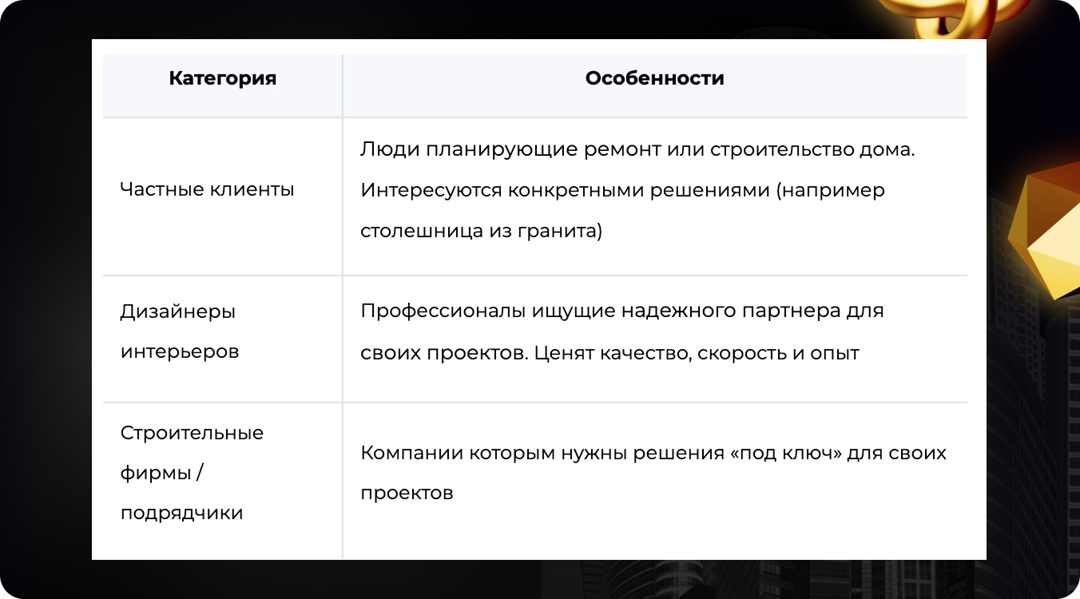Click the word интерьеров in category column

[x=179, y=352]
